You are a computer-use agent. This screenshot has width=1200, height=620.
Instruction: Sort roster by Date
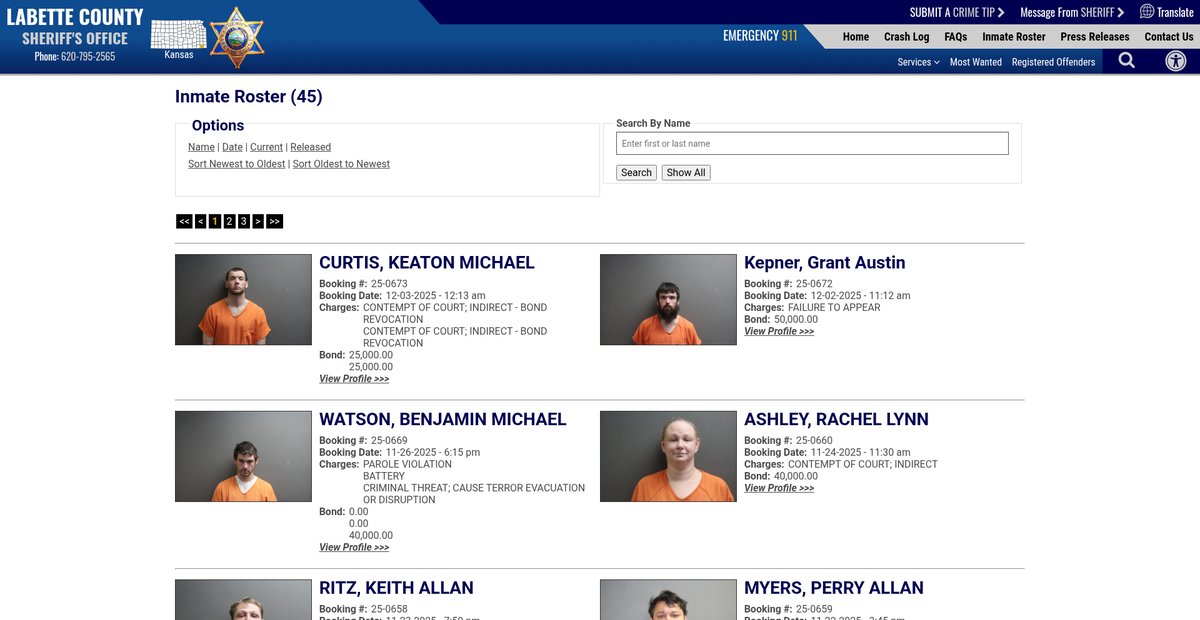(x=232, y=147)
